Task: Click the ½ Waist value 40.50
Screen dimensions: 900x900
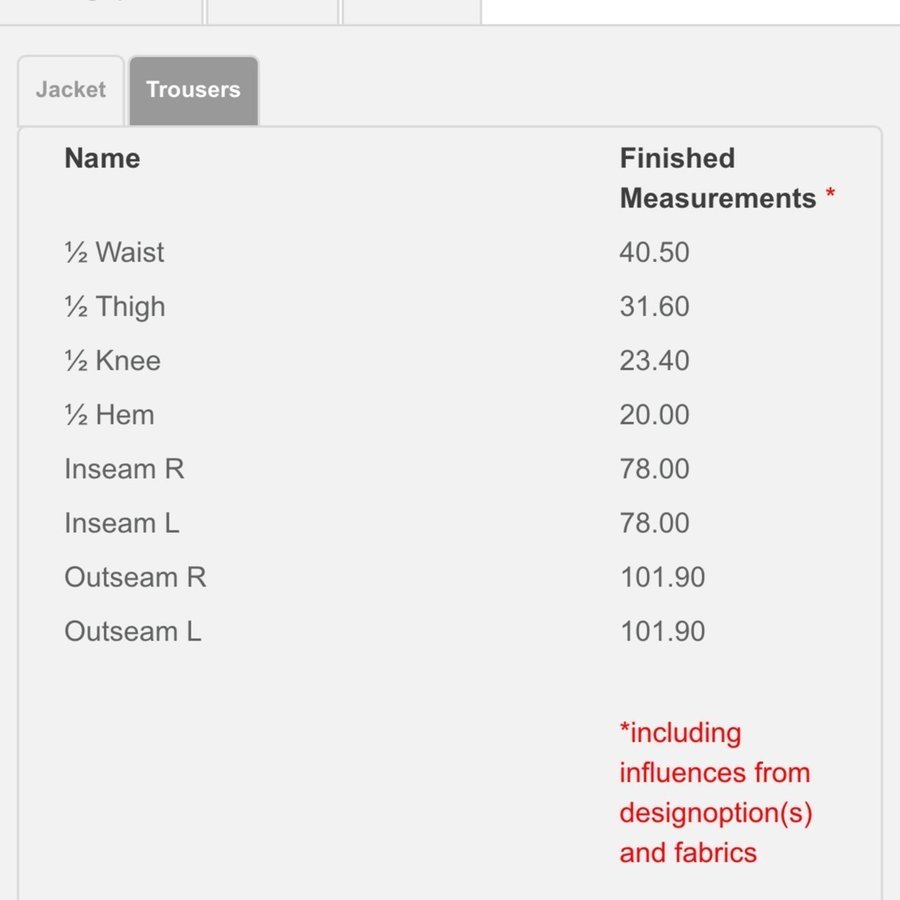Action: pos(654,253)
